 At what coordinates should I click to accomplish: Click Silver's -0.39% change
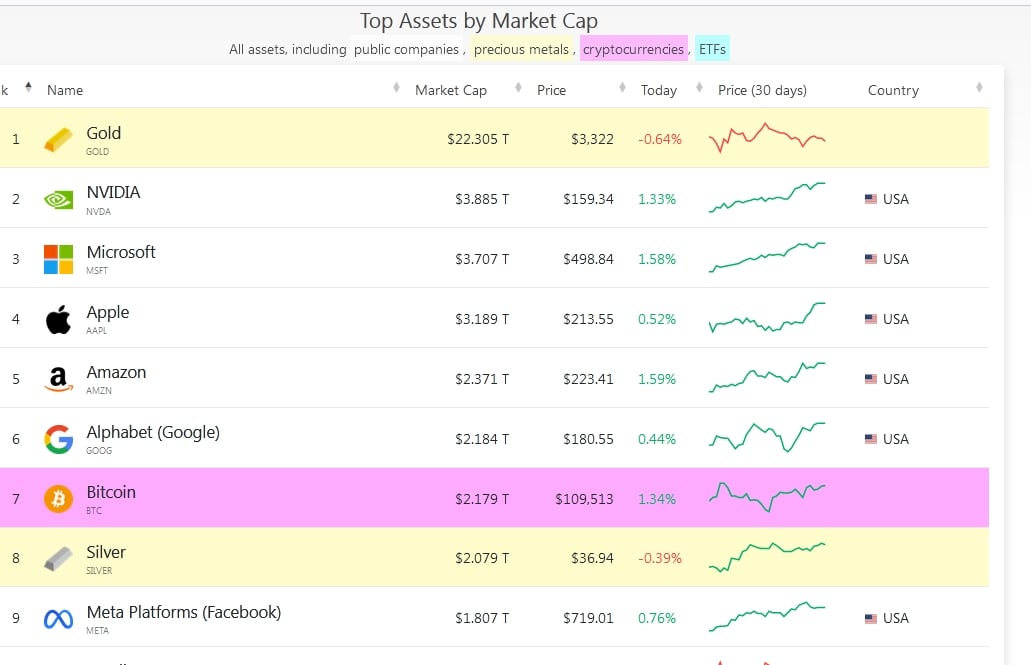659,558
